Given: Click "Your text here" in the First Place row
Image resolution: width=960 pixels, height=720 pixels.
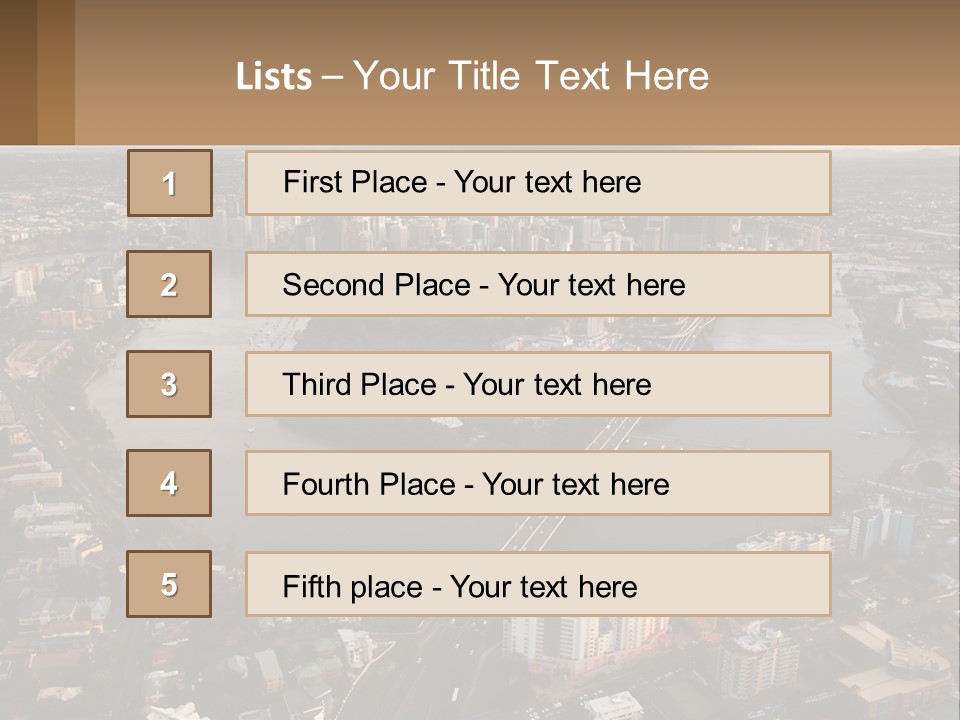Looking at the screenshot, I should click(x=547, y=182).
